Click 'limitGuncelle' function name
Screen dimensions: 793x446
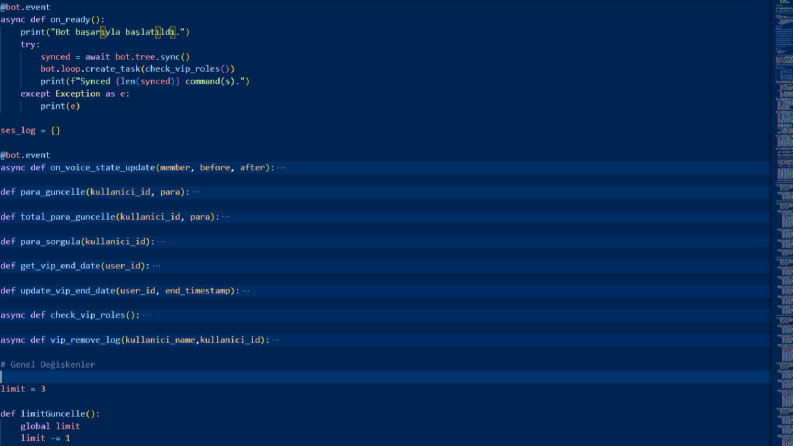53,414
